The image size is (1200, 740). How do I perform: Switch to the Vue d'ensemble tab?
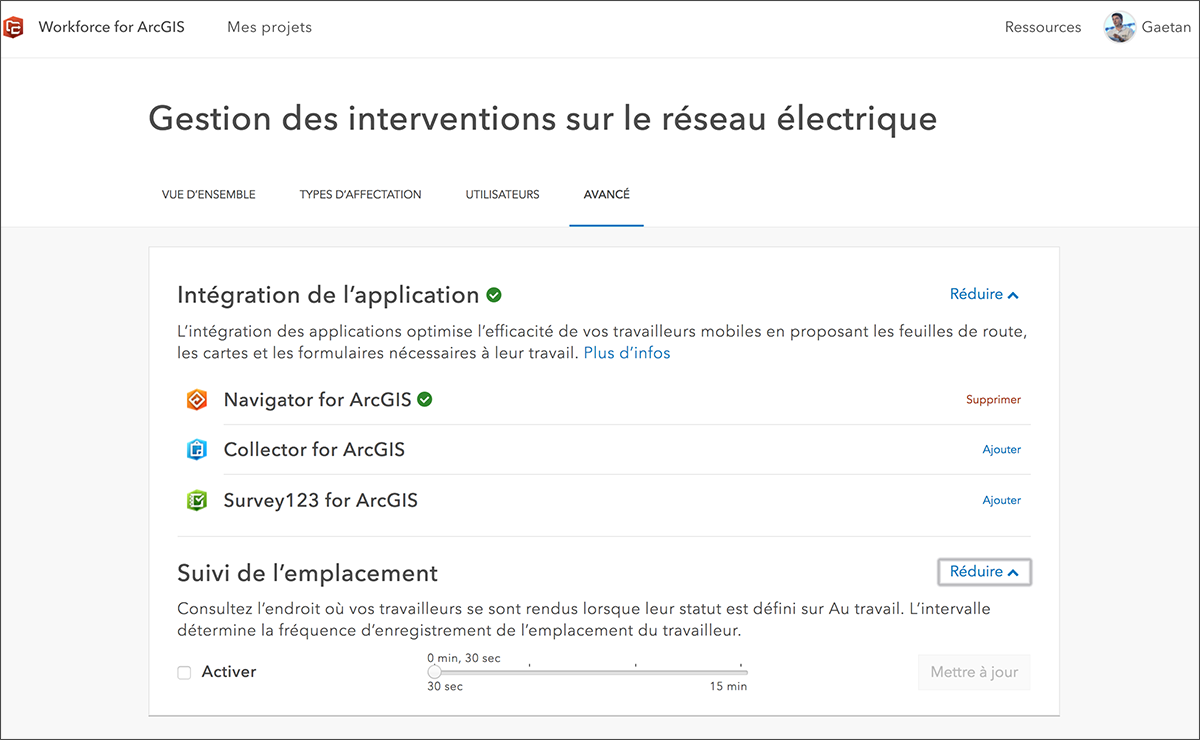tap(208, 195)
